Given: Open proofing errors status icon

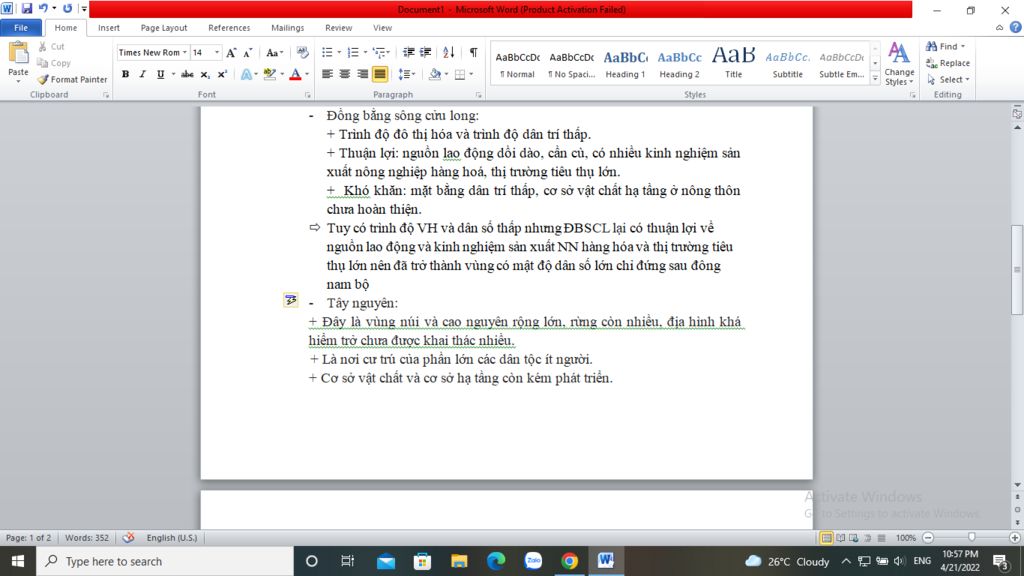Looking at the screenshot, I should [x=129, y=537].
